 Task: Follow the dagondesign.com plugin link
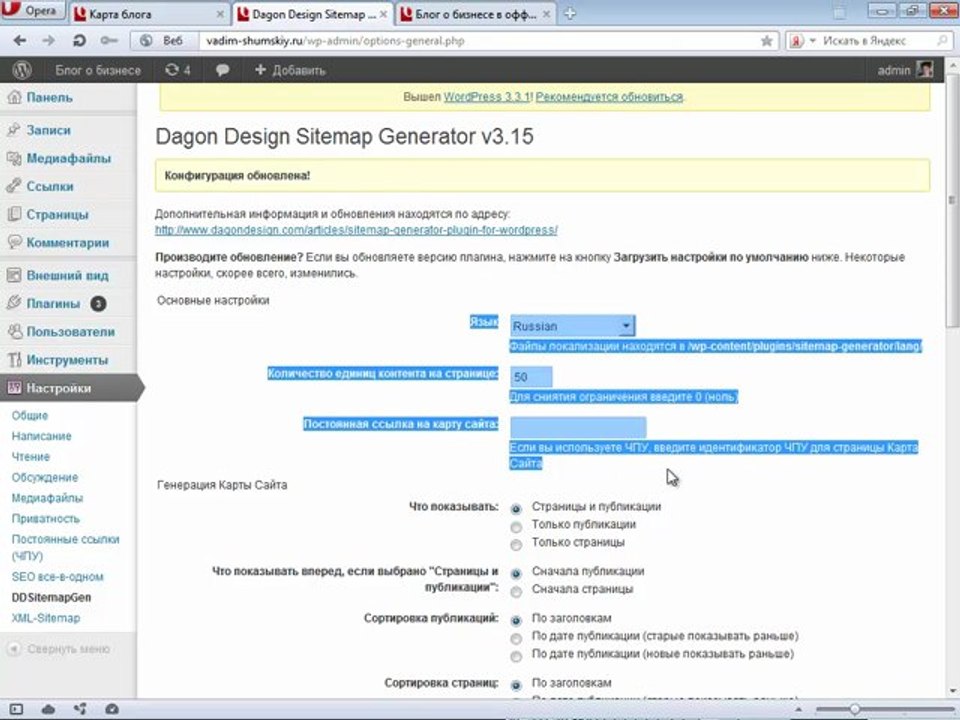pos(355,230)
